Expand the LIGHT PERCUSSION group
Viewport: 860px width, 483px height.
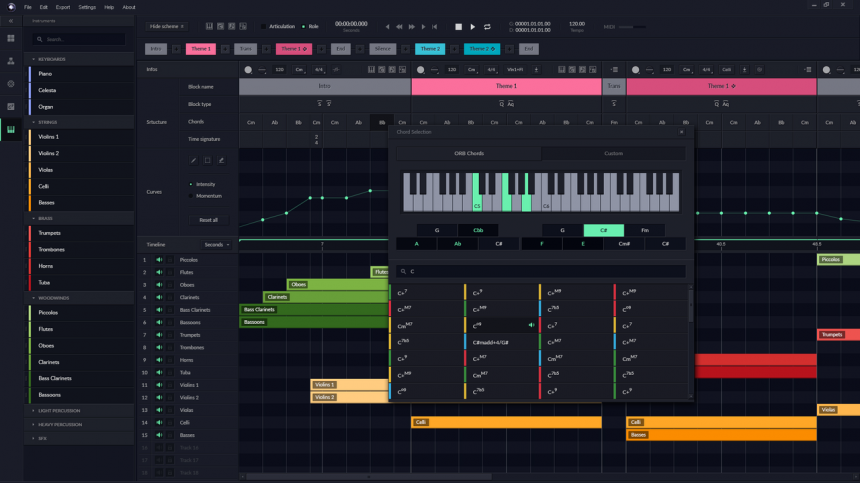click(x=33, y=411)
